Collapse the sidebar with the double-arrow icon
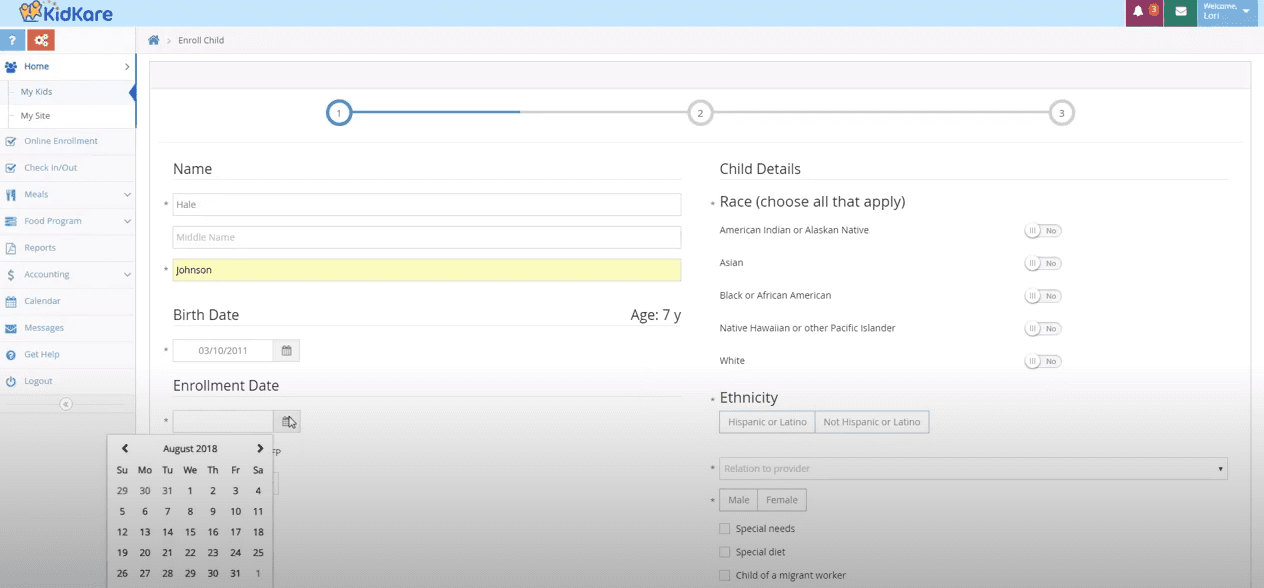Screen dimensions: 1264x588 (66, 404)
